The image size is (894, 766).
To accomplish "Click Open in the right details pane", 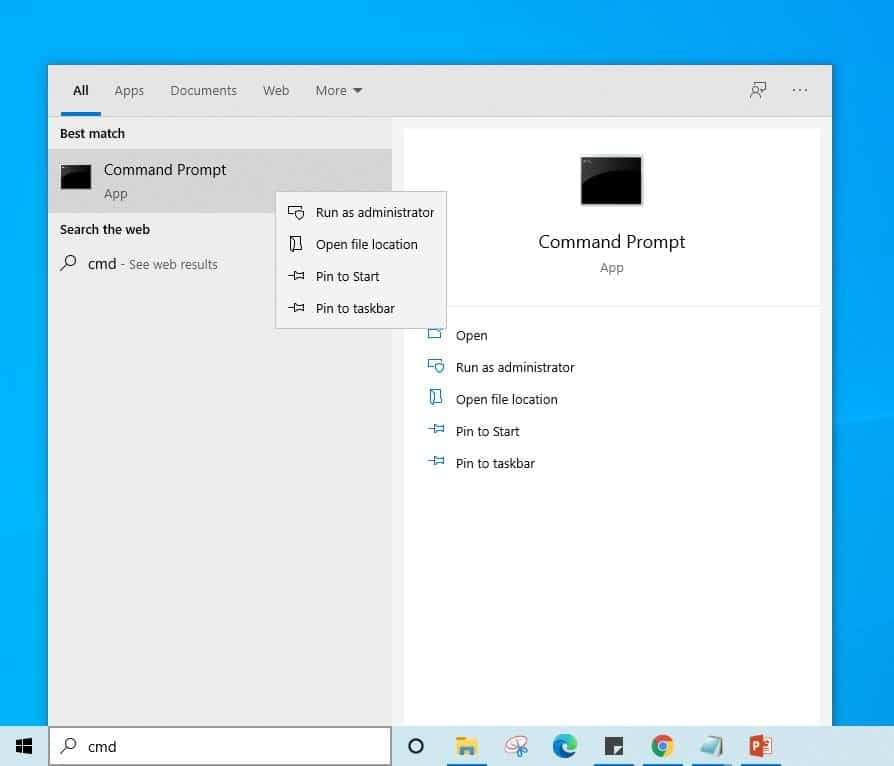I will tap(471, 335).
